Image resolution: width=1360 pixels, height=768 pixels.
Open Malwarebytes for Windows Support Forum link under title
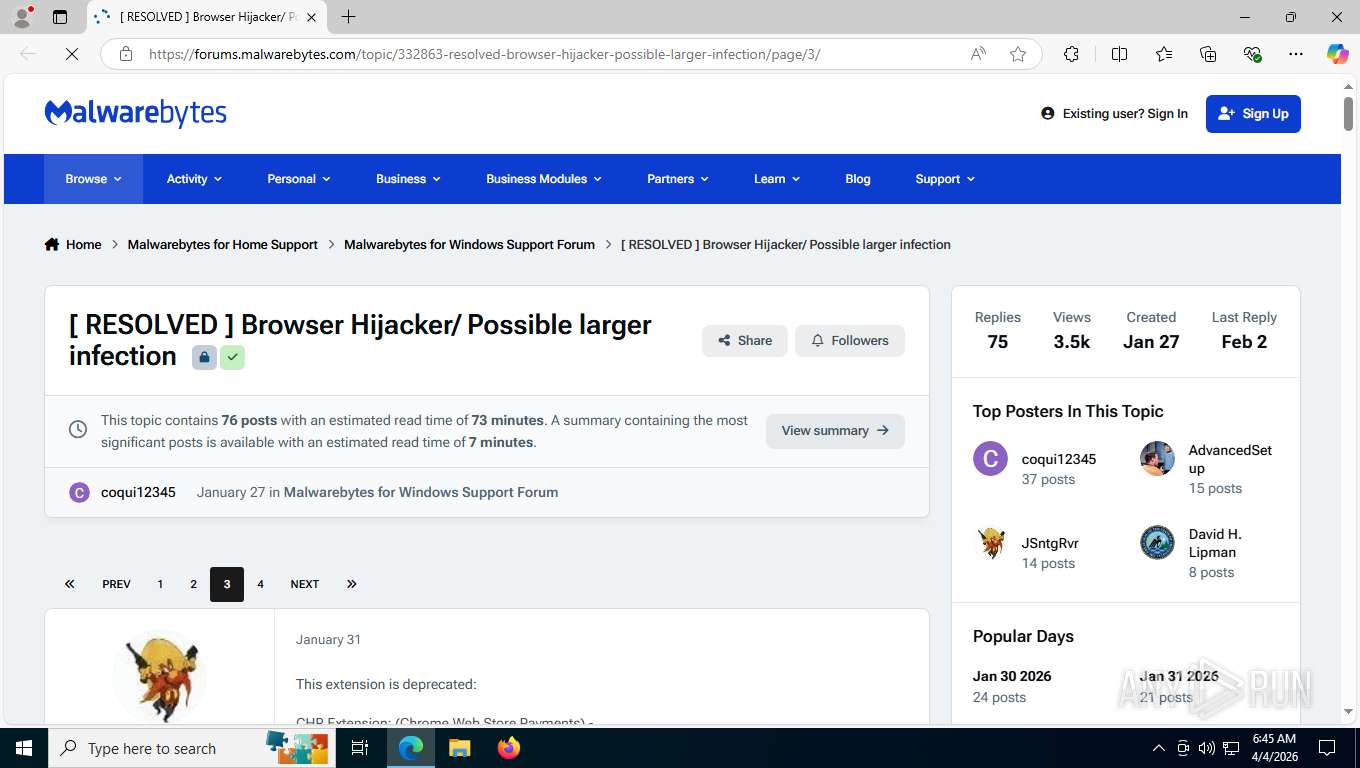pos(421,492)
